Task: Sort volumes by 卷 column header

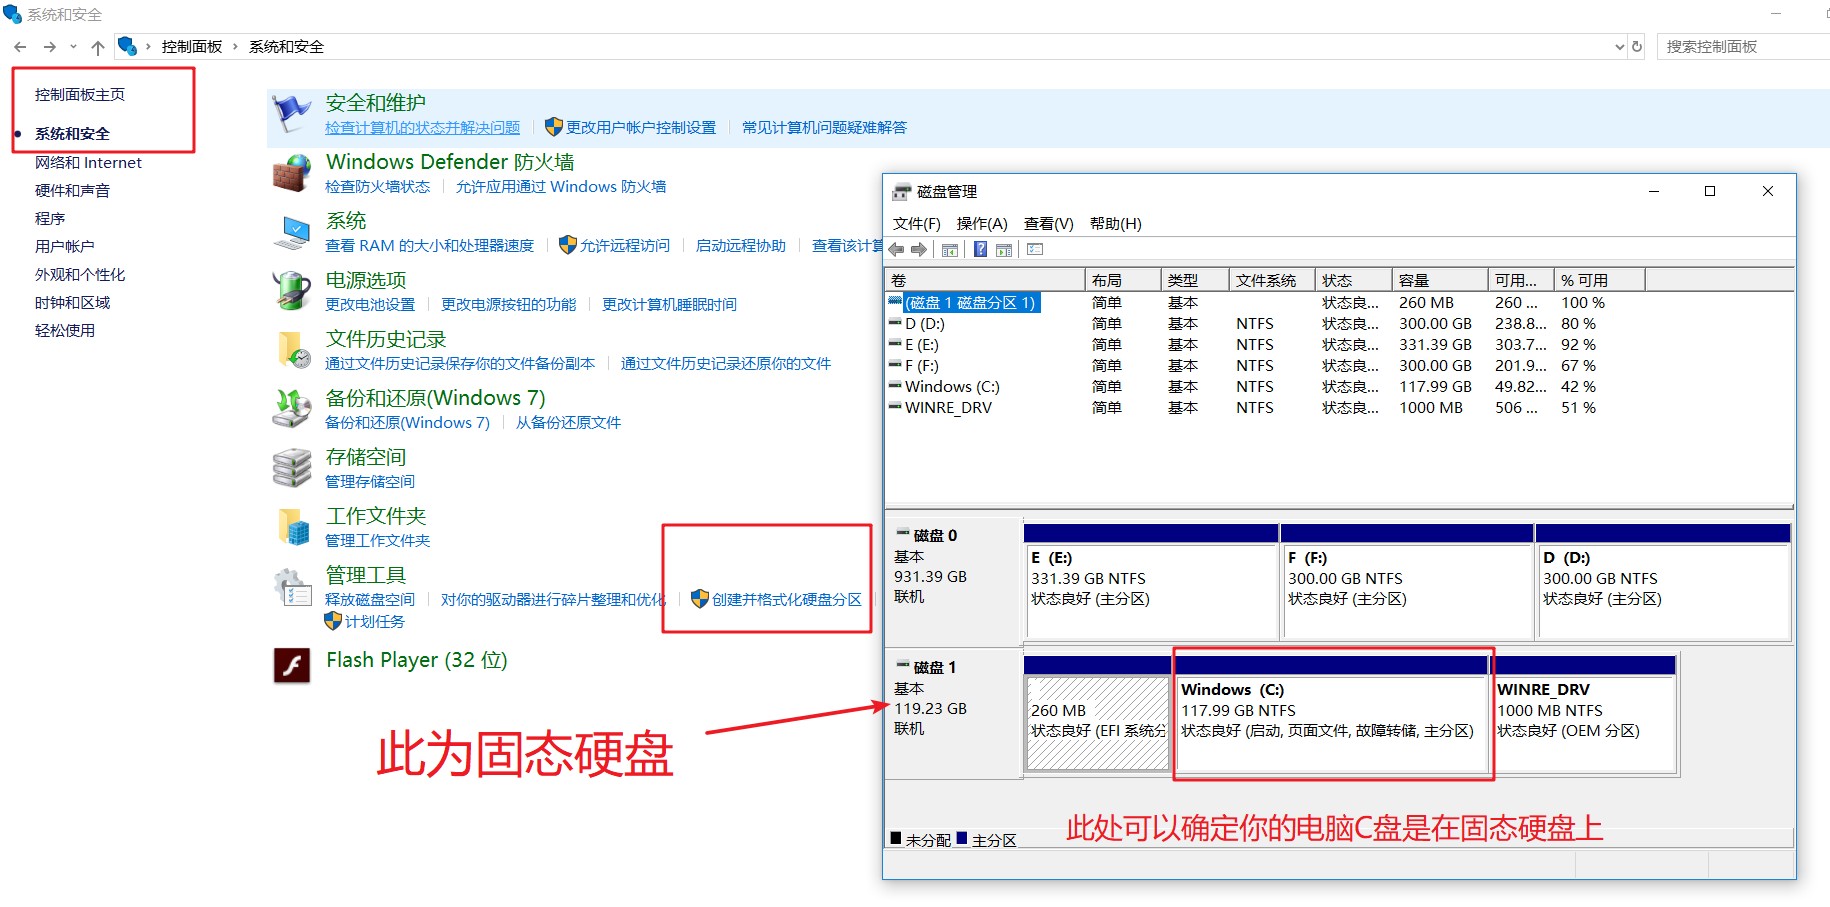Action: tap(985, 280)
